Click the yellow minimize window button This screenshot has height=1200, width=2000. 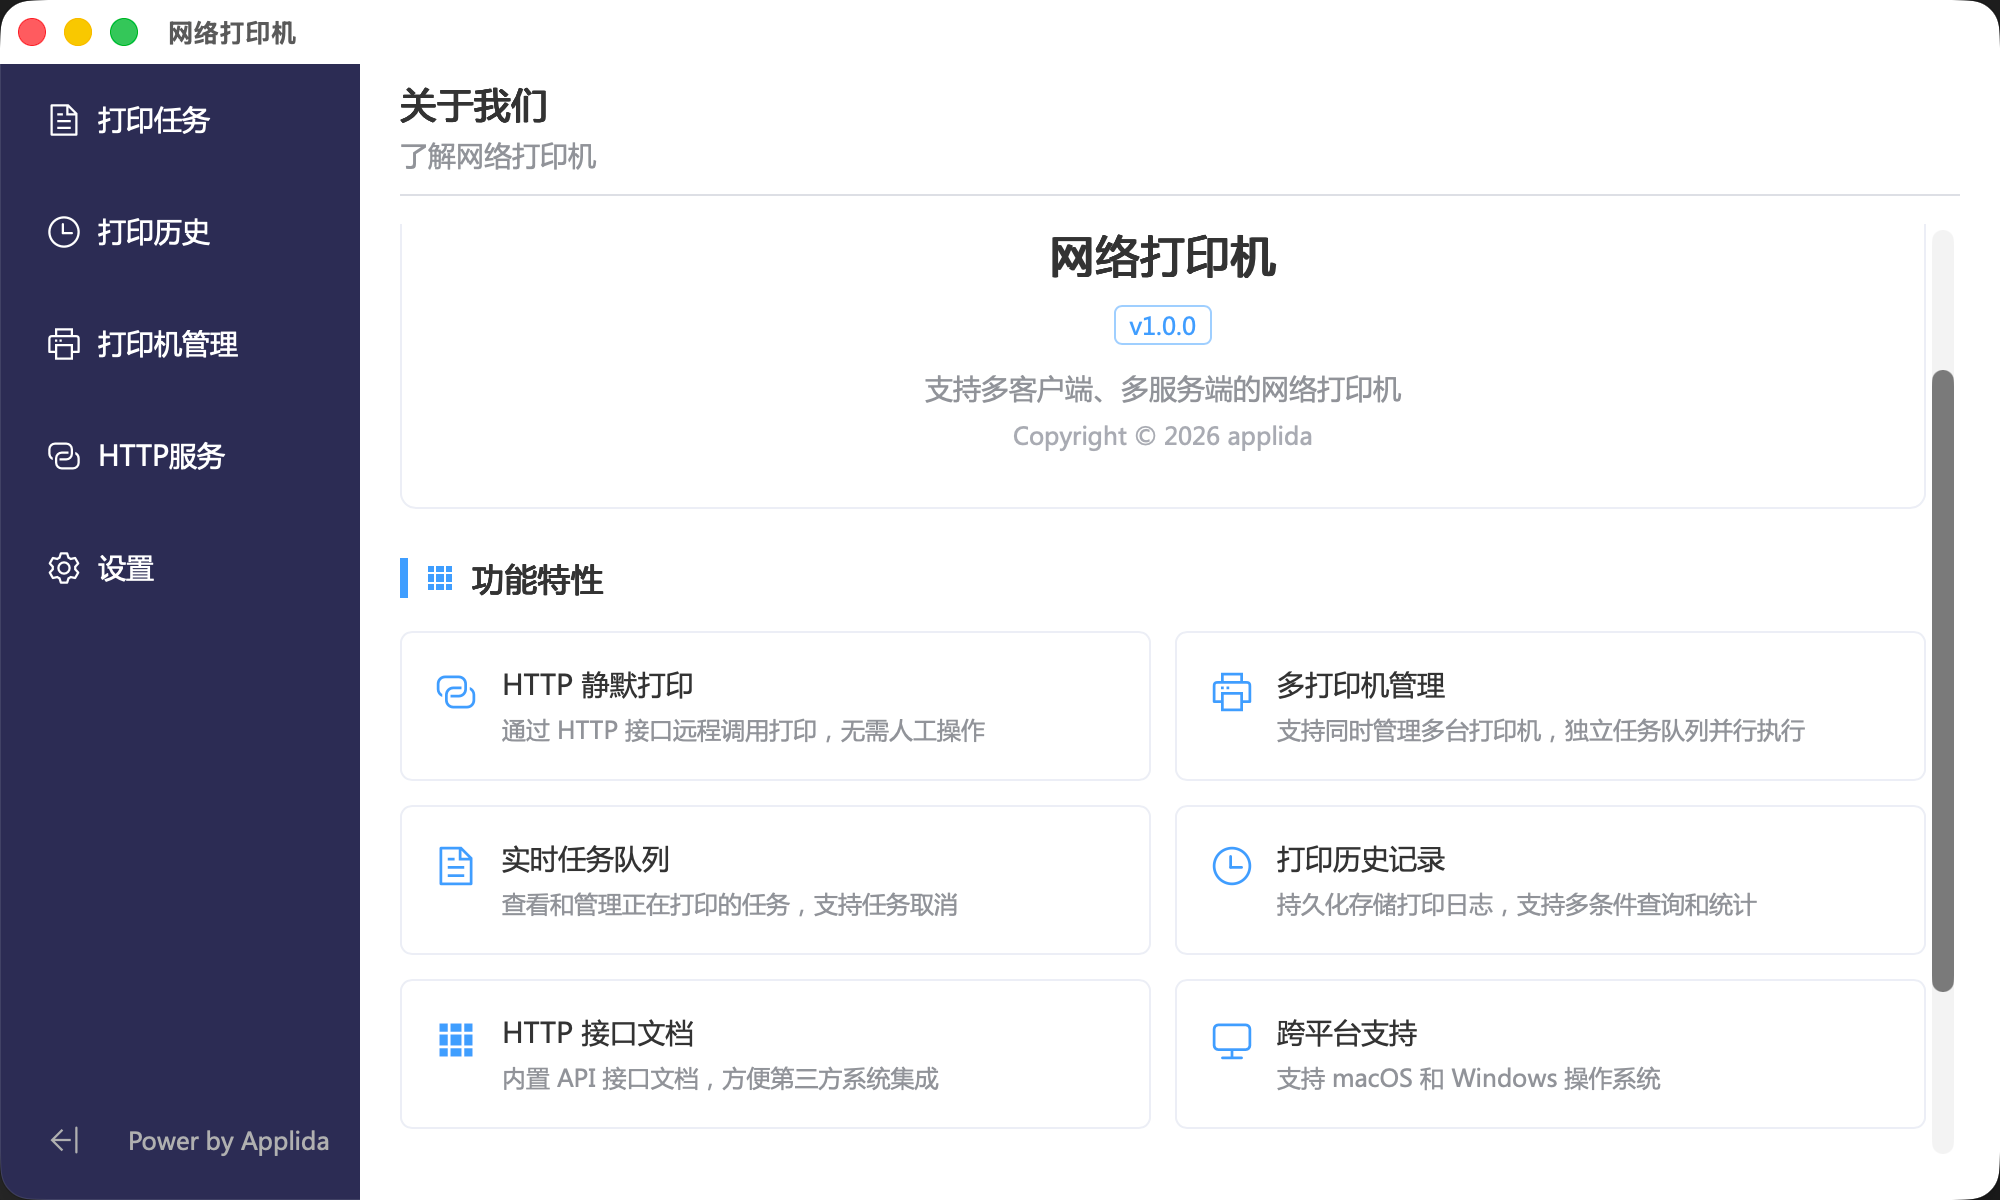(78, 32)
